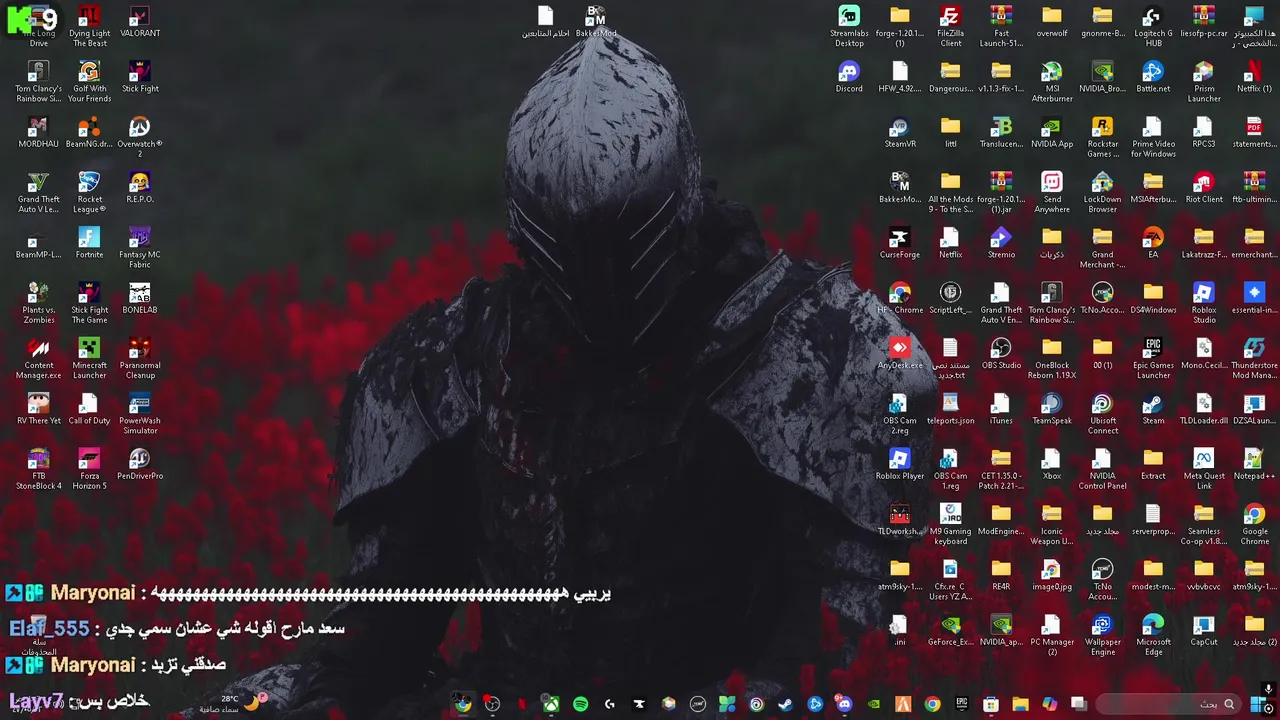Open the SteamVR desktop shortcut

point(900,133)
